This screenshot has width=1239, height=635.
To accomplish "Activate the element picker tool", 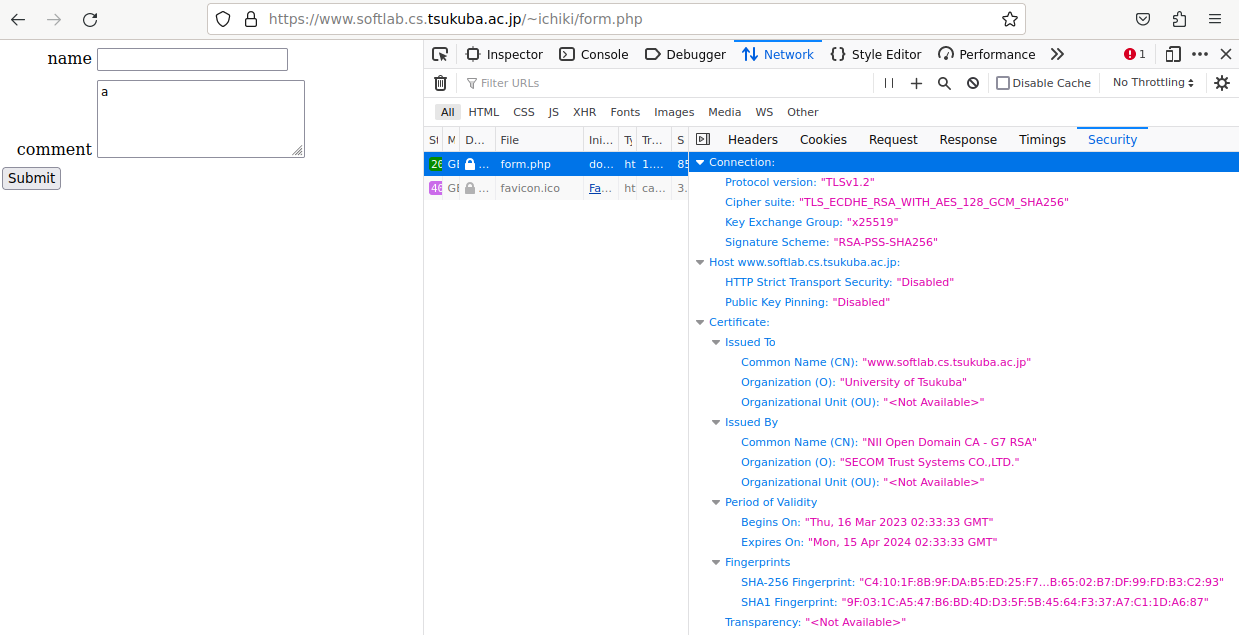I will 440,54.
